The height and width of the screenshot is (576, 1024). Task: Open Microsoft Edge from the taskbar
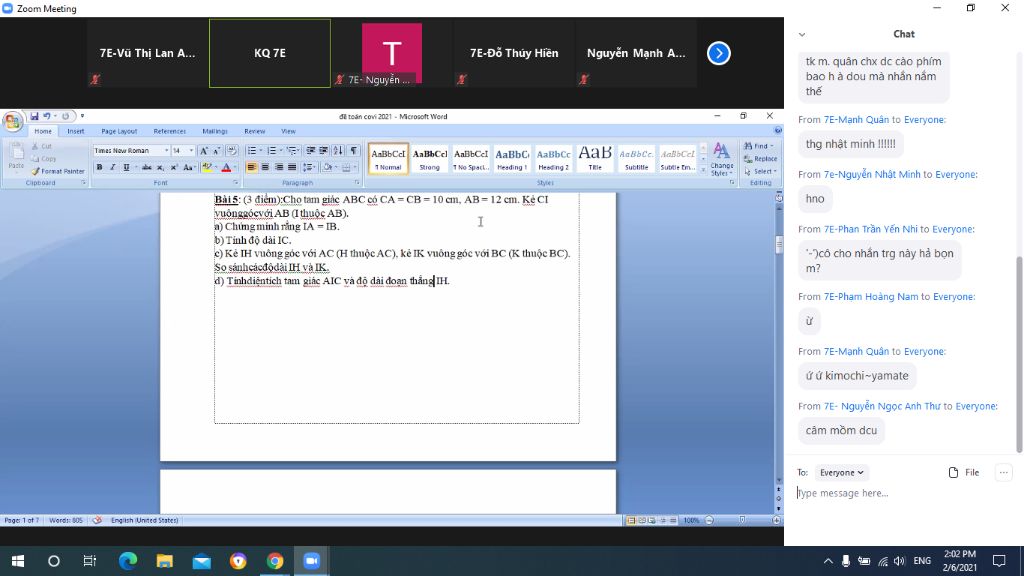128,561
